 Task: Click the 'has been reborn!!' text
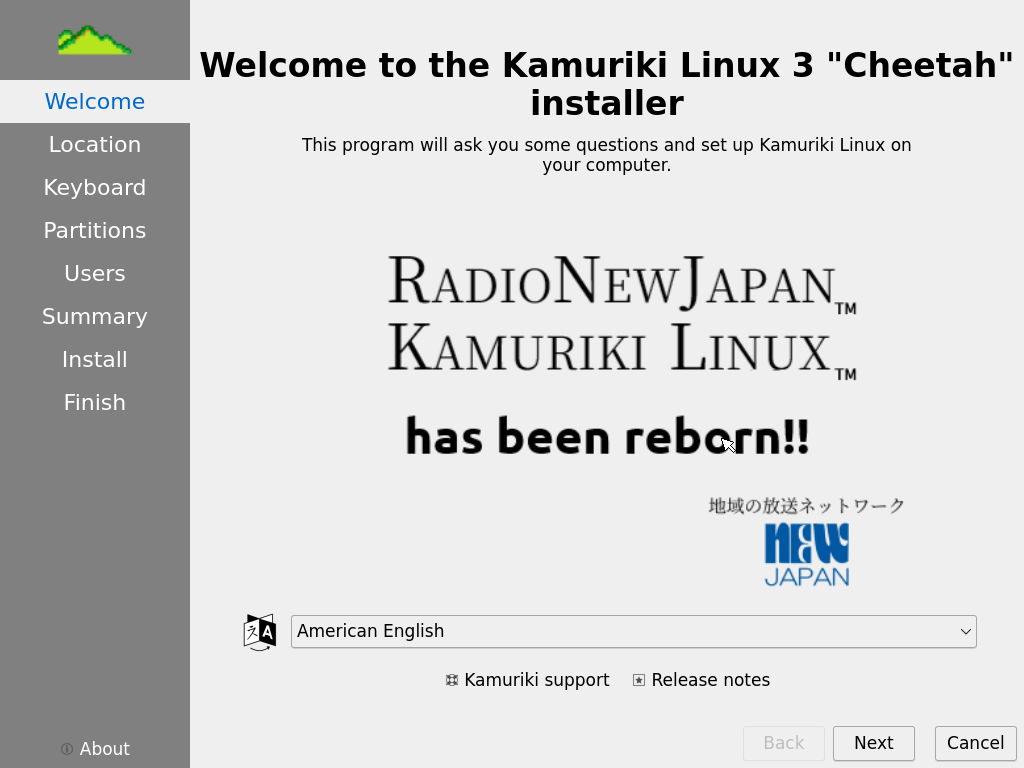[607, 436]
